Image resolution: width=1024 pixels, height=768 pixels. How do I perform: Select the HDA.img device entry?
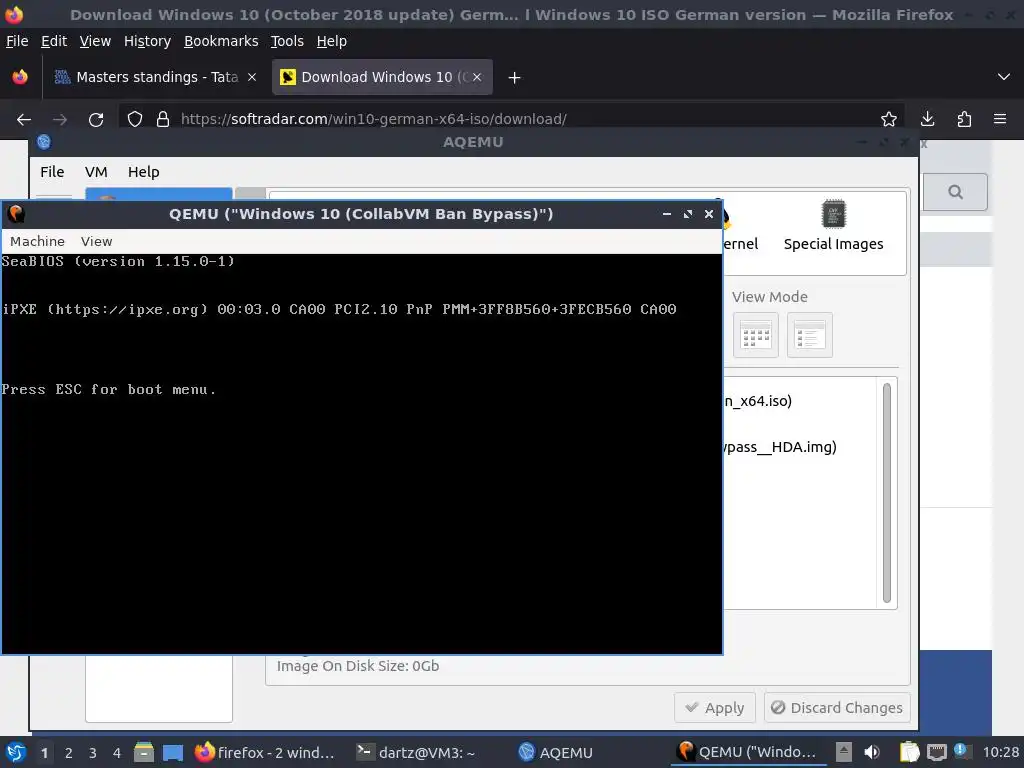pyautogui.click(x=780, y=447)
